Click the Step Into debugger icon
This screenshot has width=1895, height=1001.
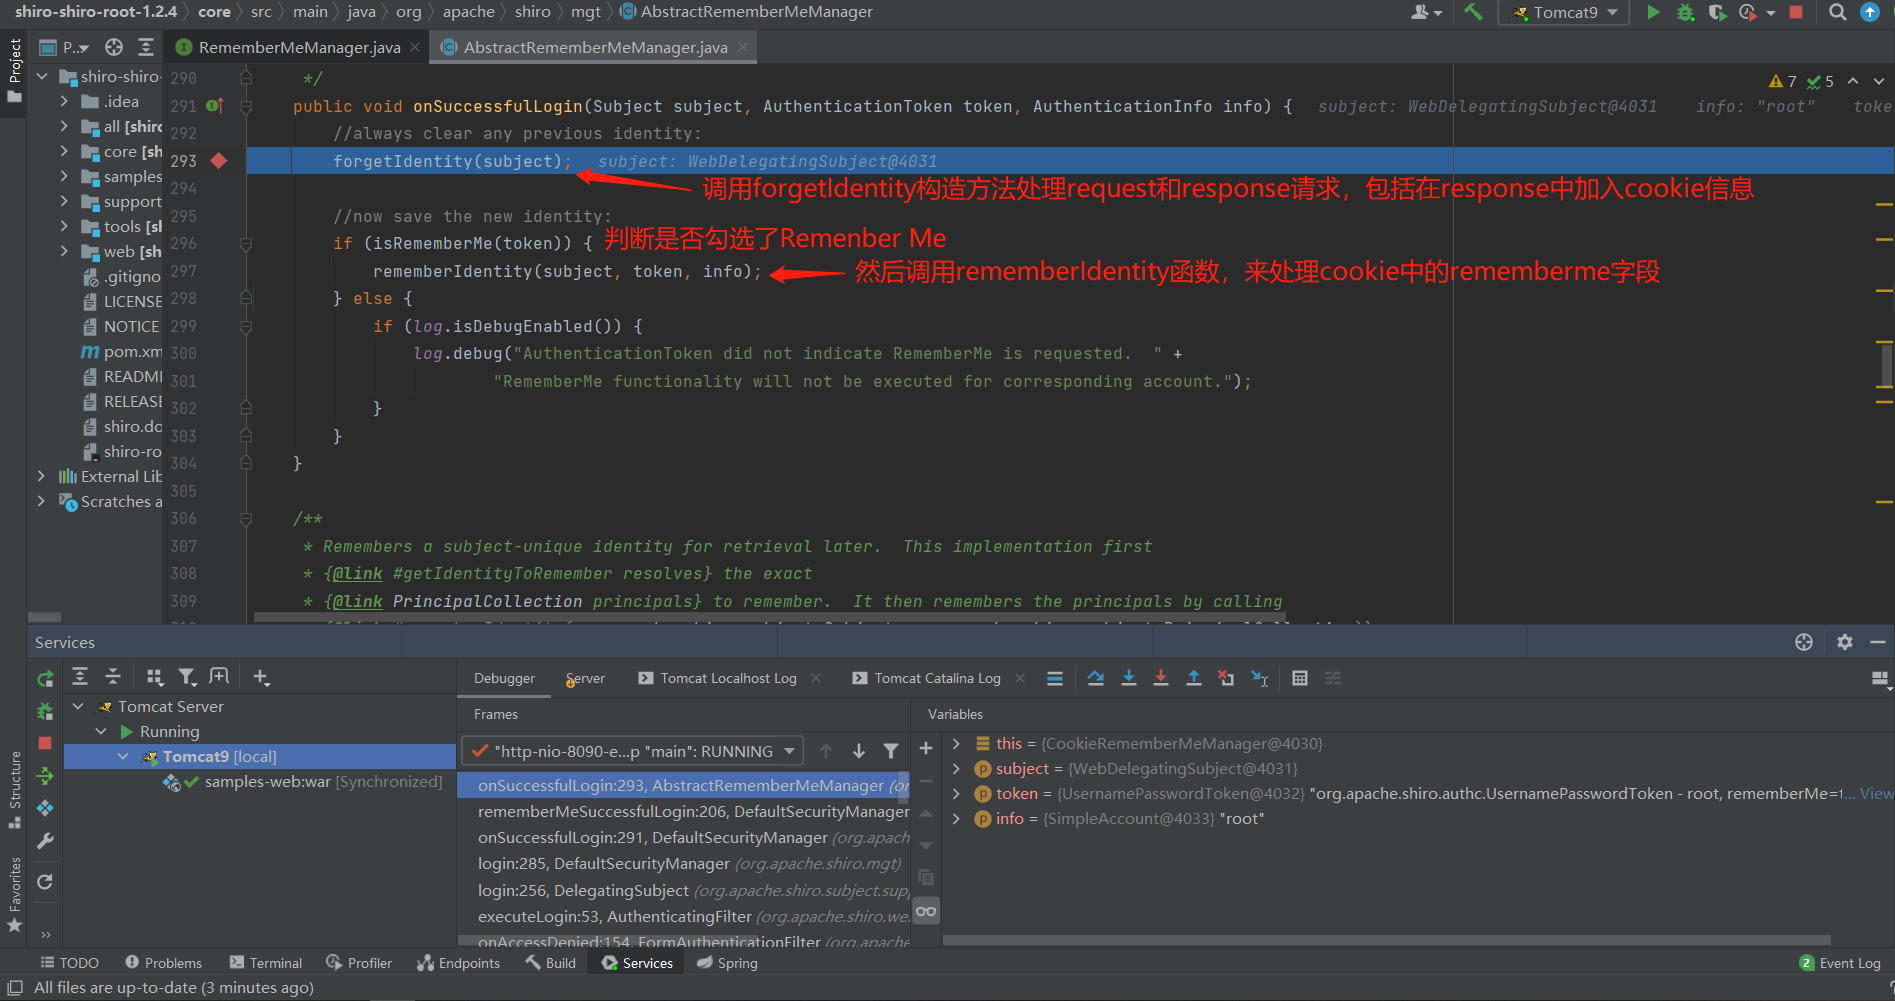(1129, 678)
